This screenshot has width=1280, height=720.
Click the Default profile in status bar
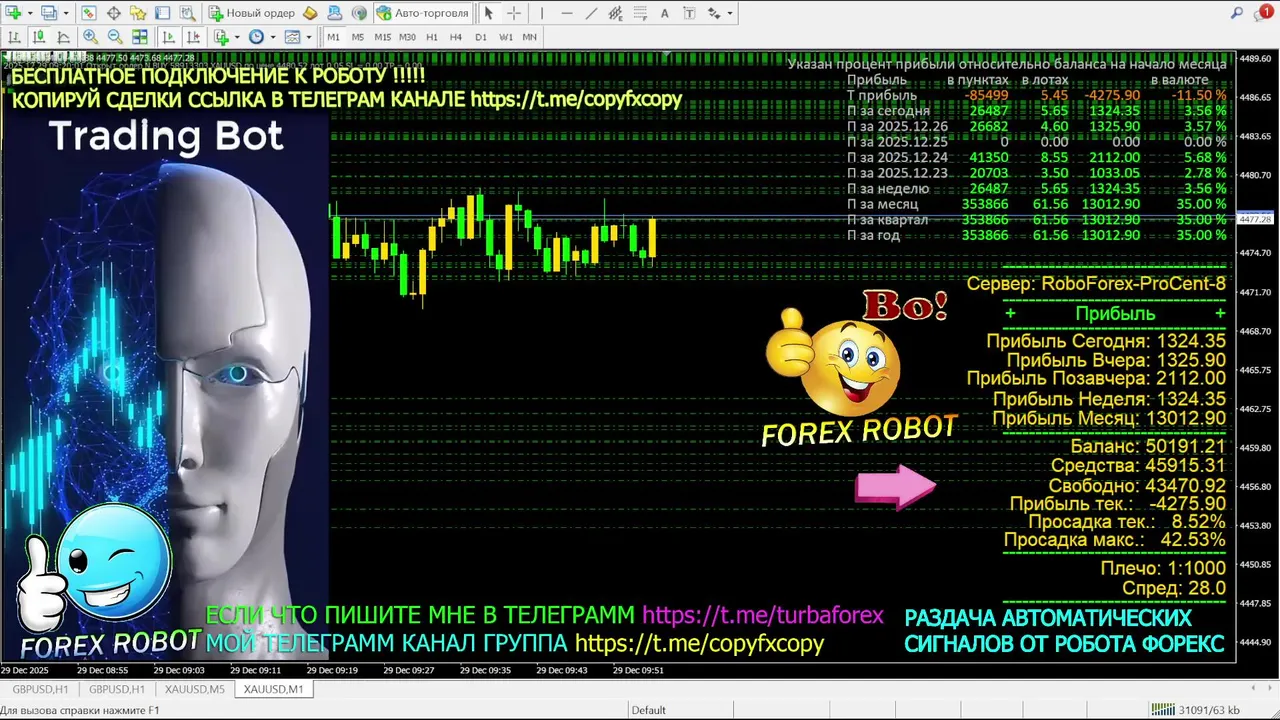(648, 710)
